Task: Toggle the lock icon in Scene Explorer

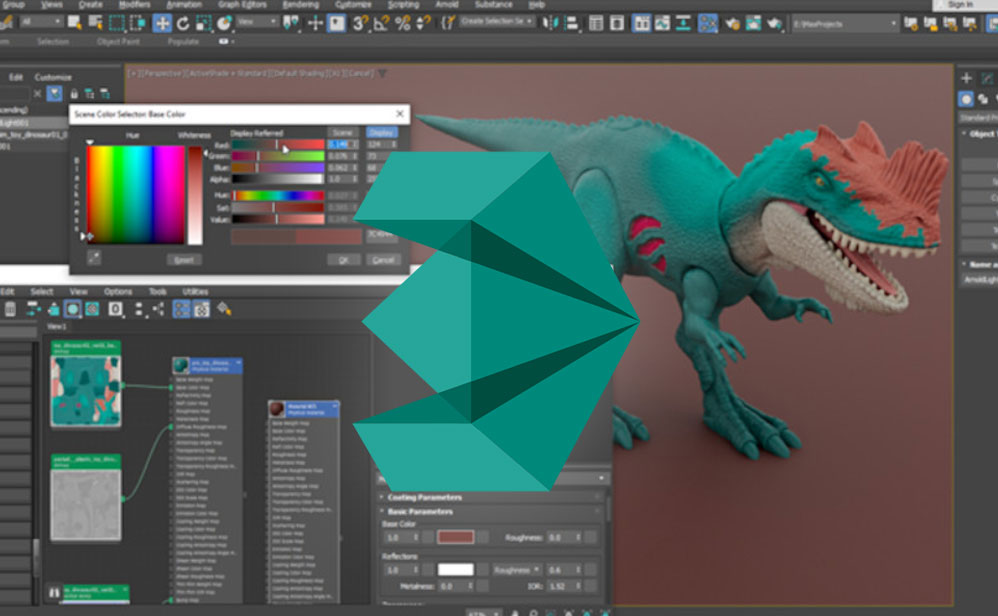Action: tap(75, 94)
